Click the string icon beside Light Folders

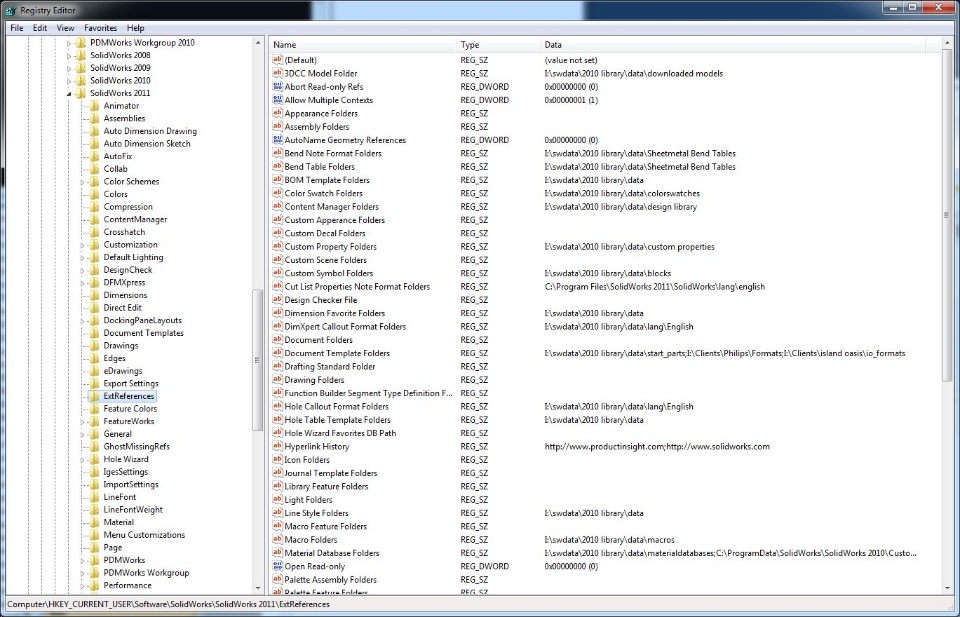click(277, 499)
